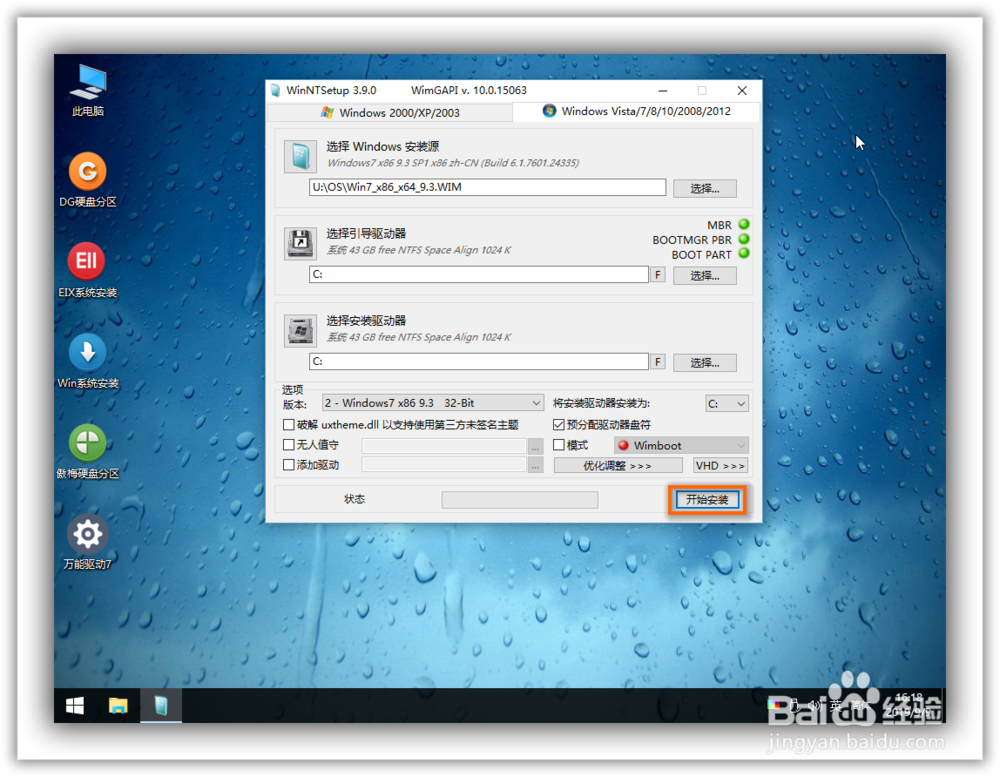Click the BOOTMGR PBR green status light
1000x777 pixels.
[744, 239]
